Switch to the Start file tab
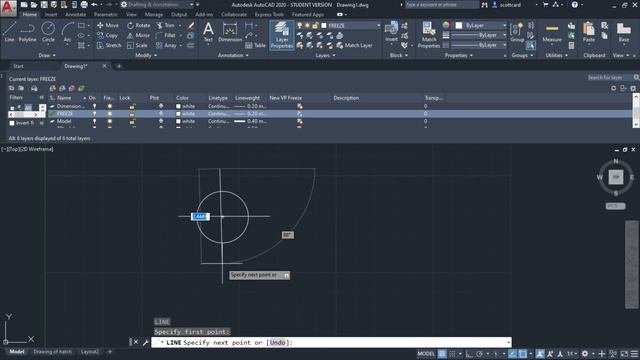This screenshot has width=640, height=360. (18, 66)
